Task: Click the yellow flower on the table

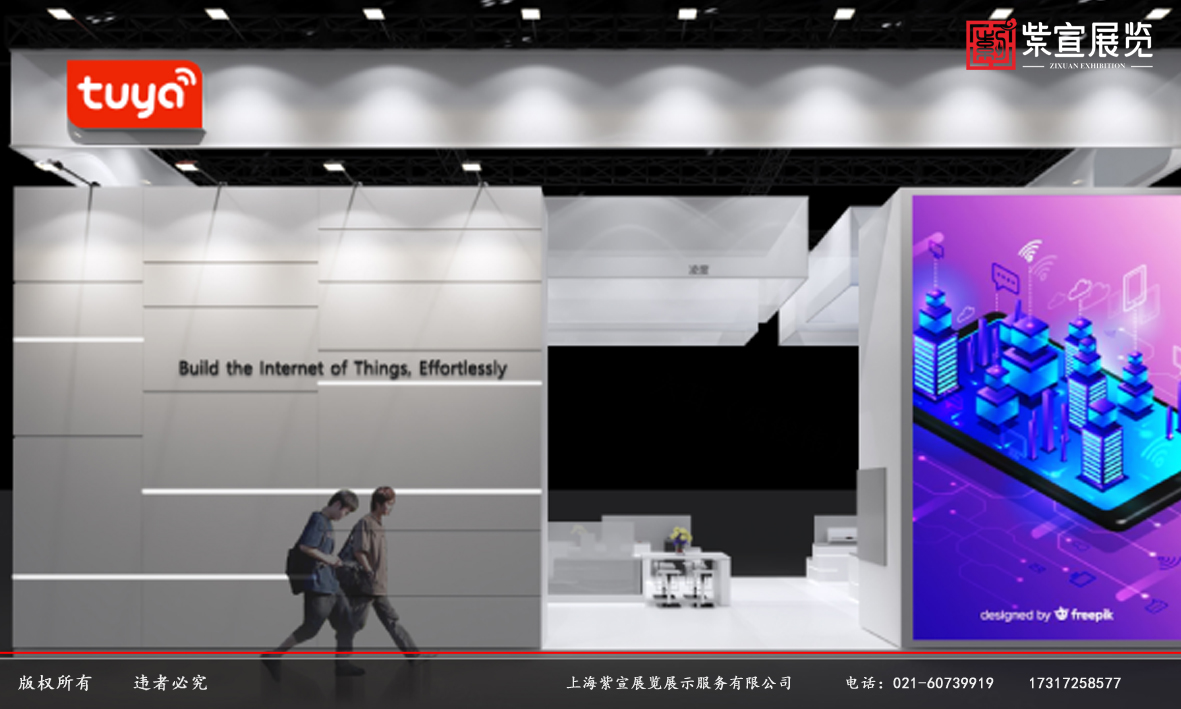Action: (680, 537)
